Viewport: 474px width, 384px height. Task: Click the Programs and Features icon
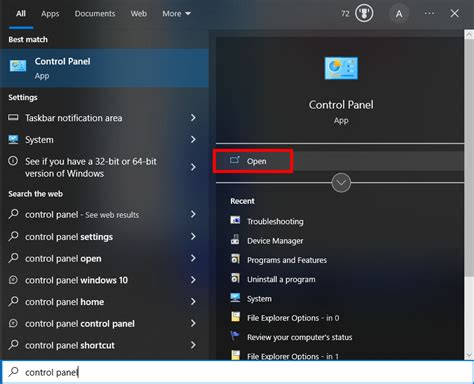(x=235, y=259)
